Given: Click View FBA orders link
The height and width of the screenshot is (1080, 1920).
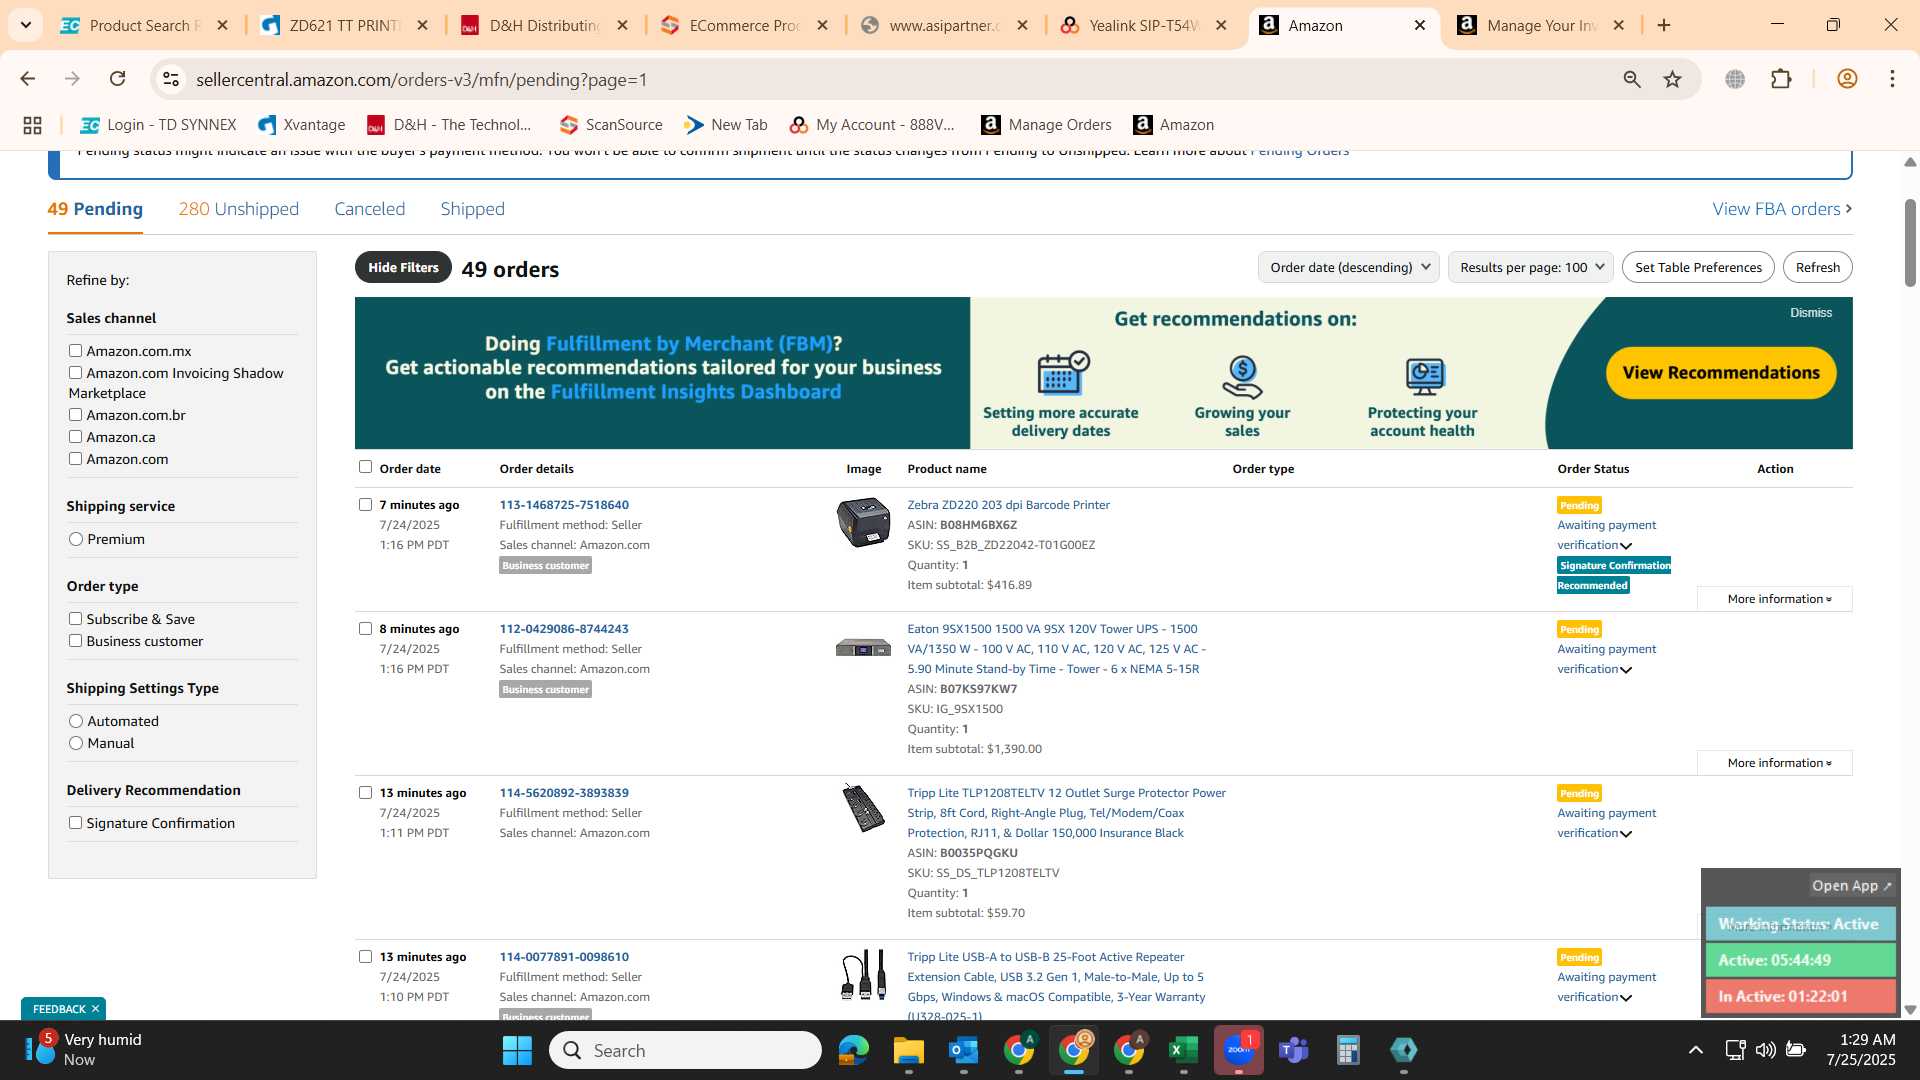Looking at the screenshot, I should tap(1782, 209).
